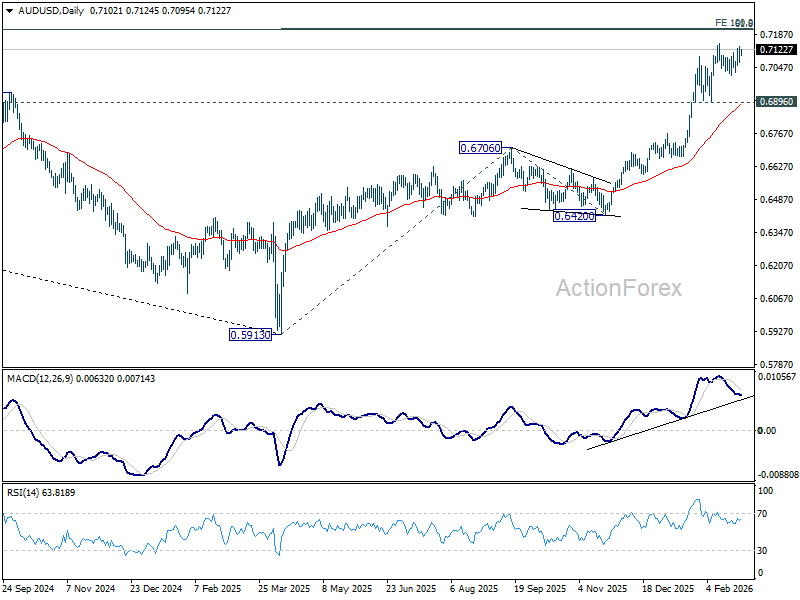The height and width of the screenshot is (600, 800).
Task: Select the 0.64870 price axis value
Action: coord(777,199)
